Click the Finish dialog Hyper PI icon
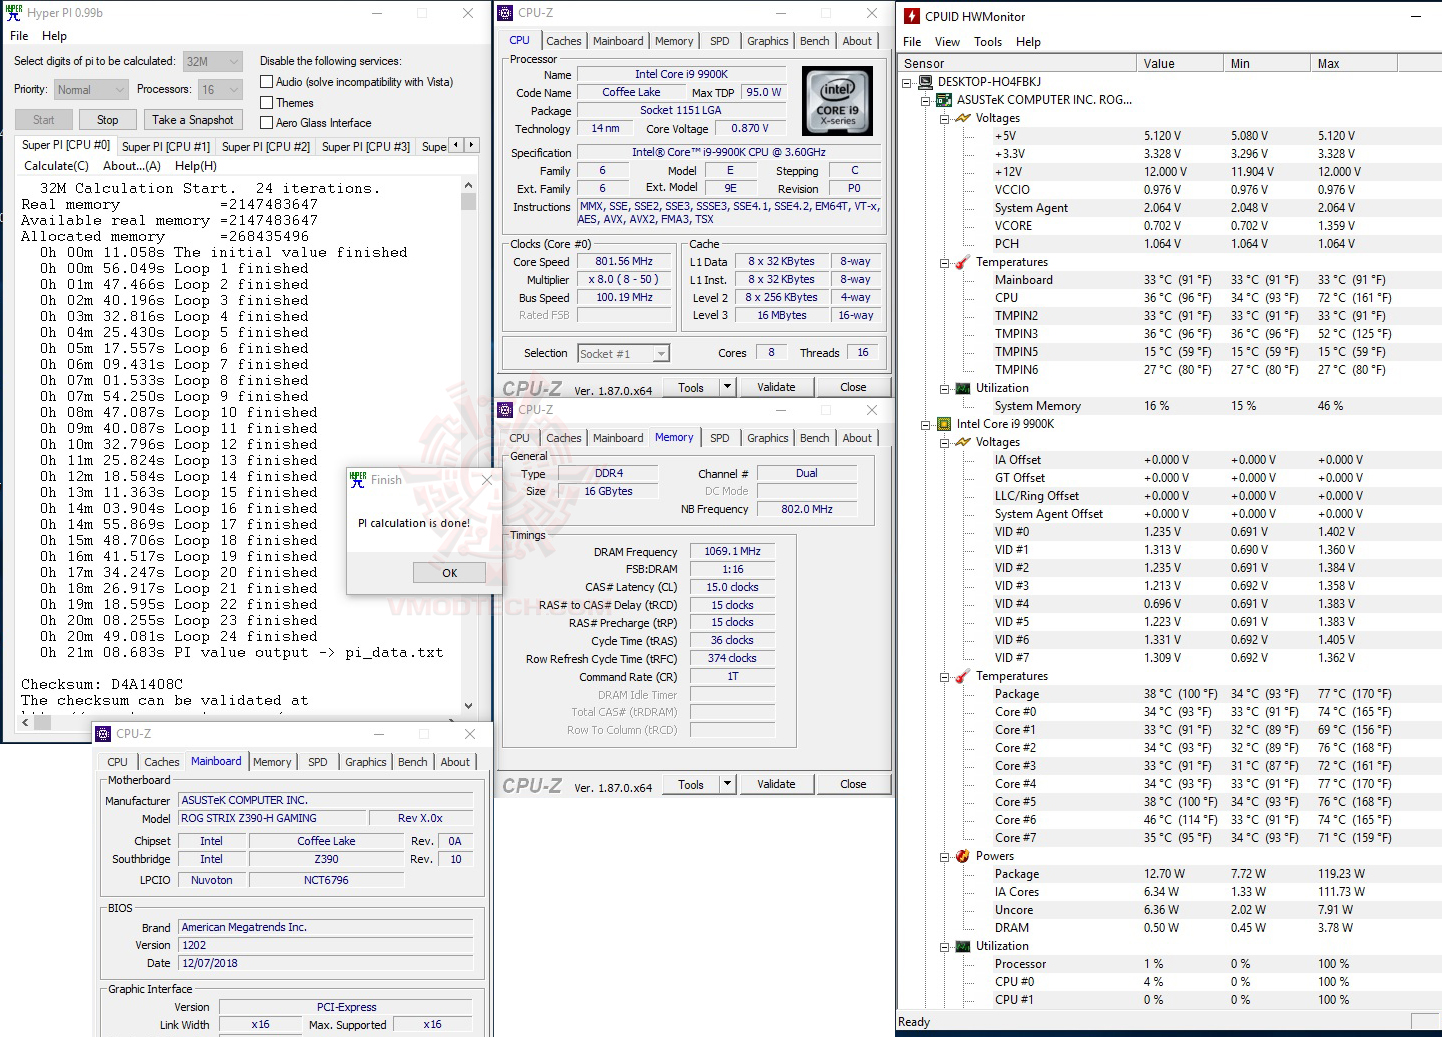Image resolution: width=1442 pixels, height=1037 pixels. click(x=358, y=480)
